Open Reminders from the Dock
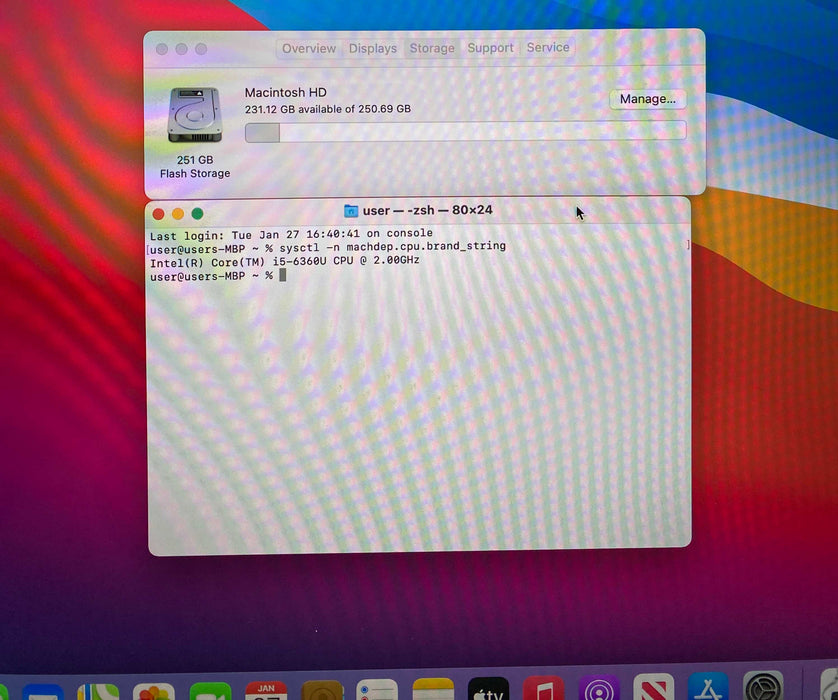Screen dimensions: 838x700 coord(377,689)
